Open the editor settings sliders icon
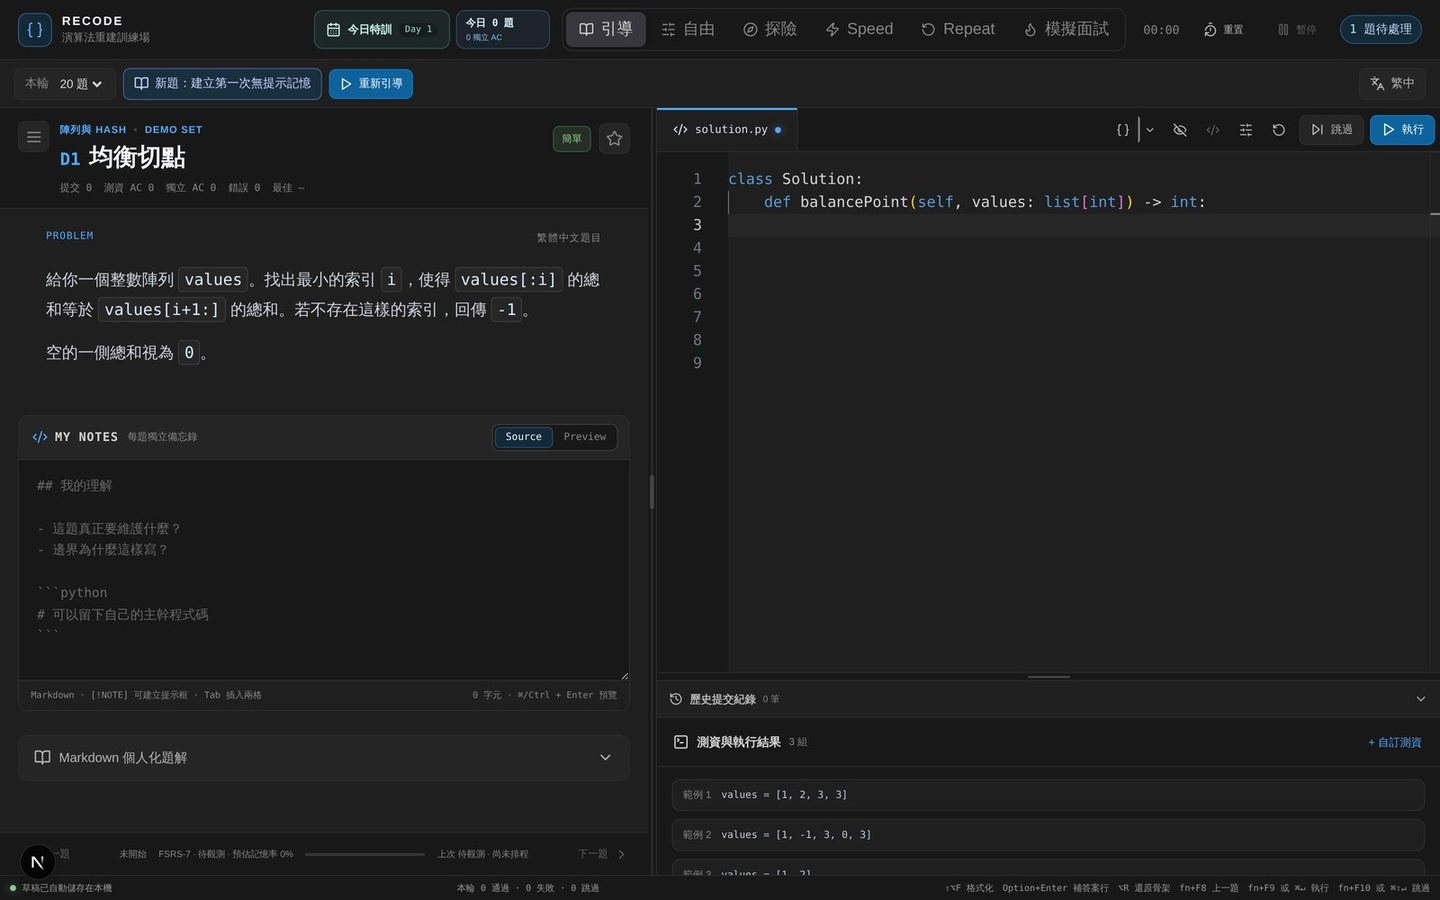 click(1246, 130)
